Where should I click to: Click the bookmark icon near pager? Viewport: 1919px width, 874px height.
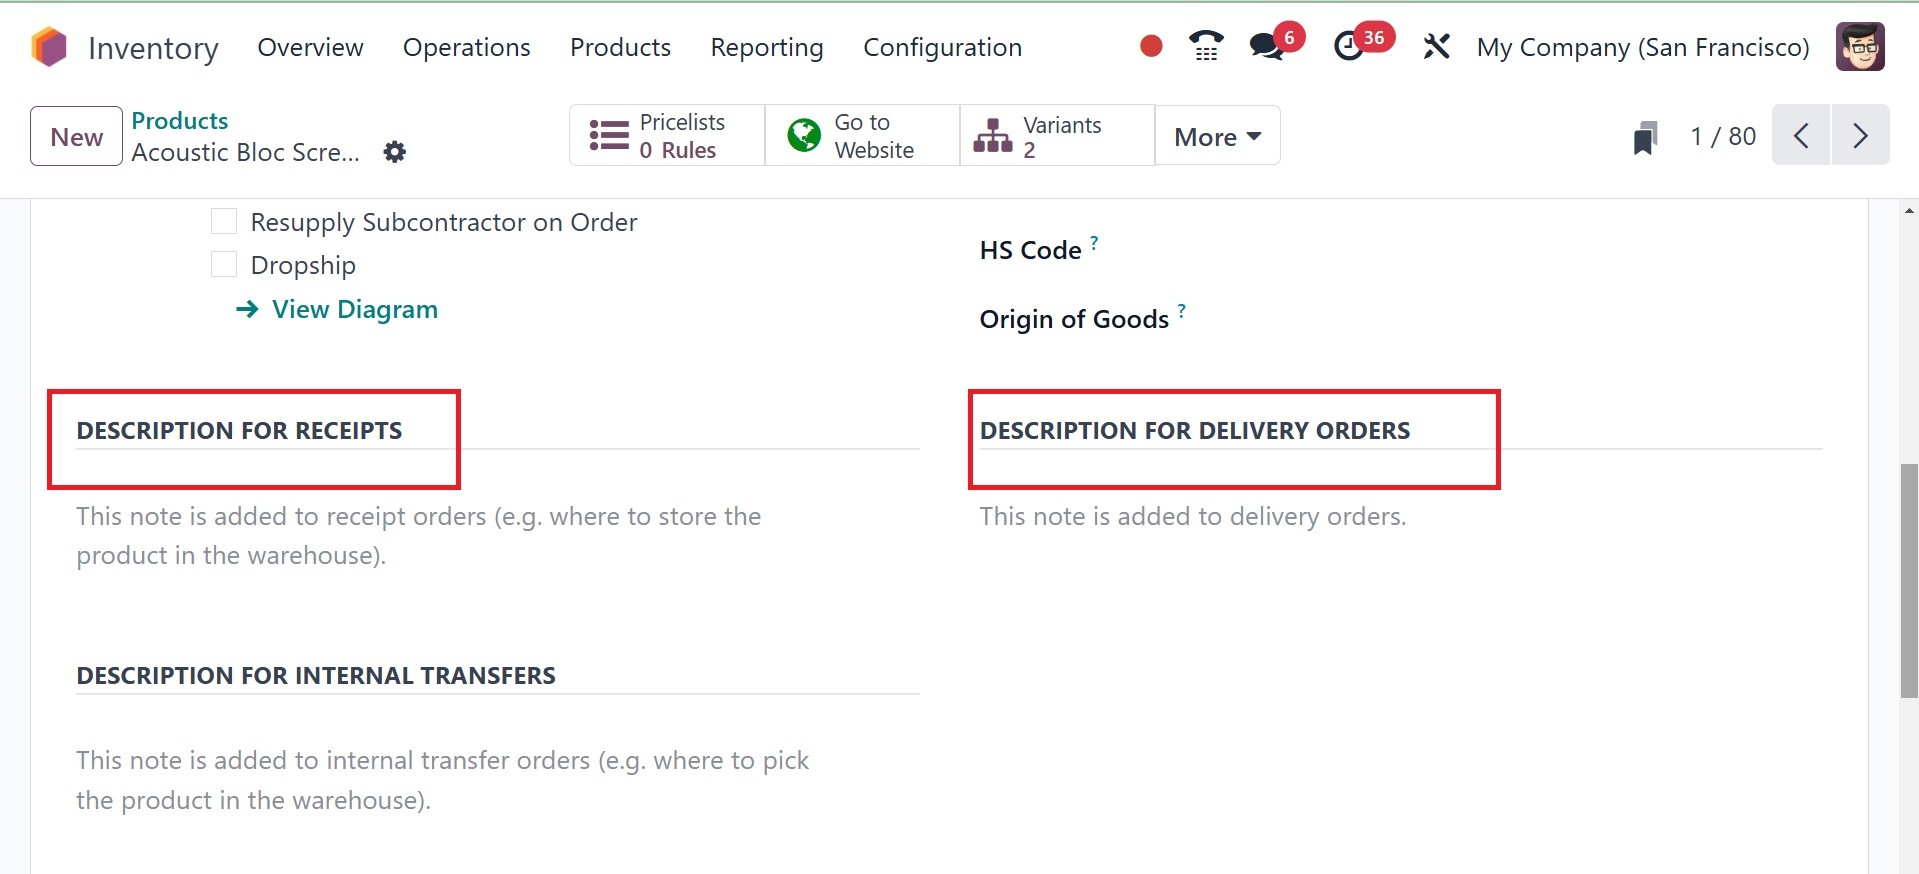(x=1645, y=137)
